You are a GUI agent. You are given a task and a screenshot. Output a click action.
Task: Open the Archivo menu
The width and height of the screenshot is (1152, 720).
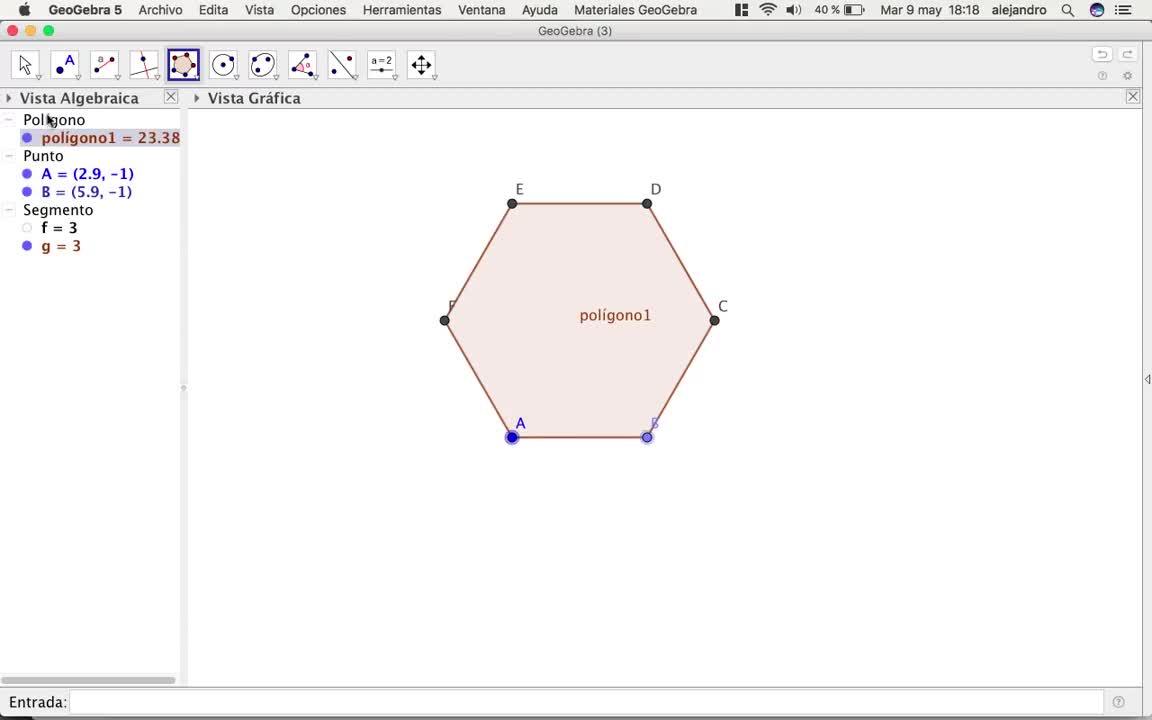point(160,10)
